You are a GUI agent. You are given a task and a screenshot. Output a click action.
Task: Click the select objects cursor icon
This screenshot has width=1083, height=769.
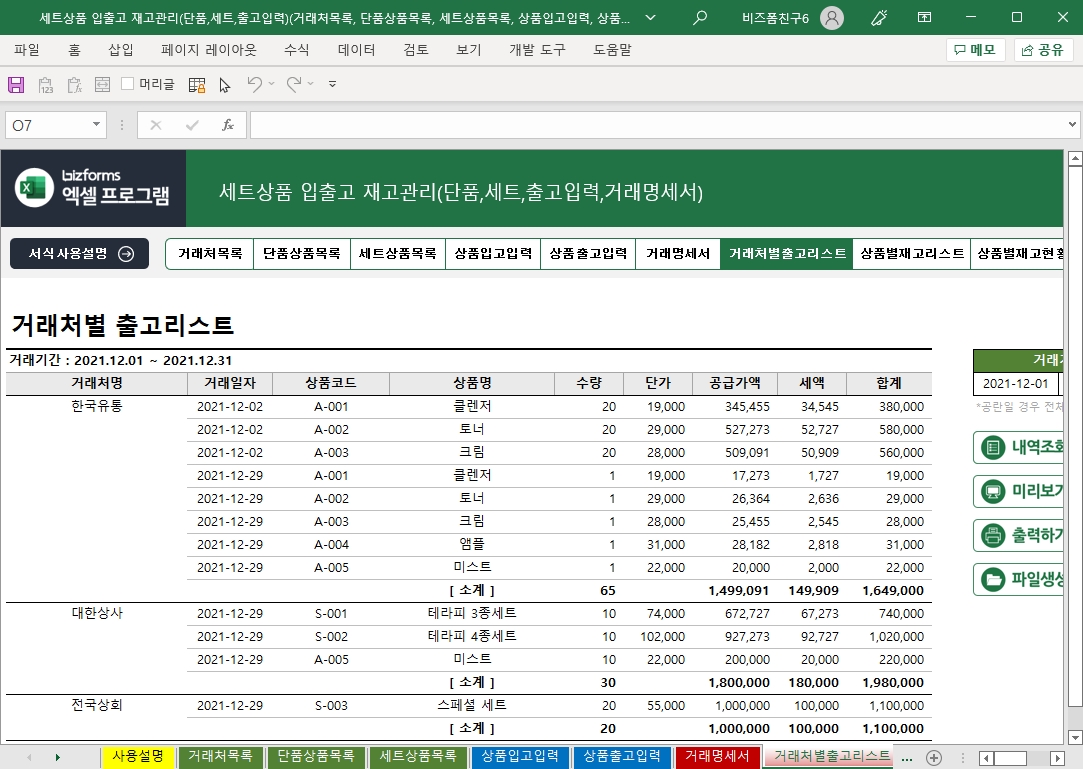pos(225,85)
